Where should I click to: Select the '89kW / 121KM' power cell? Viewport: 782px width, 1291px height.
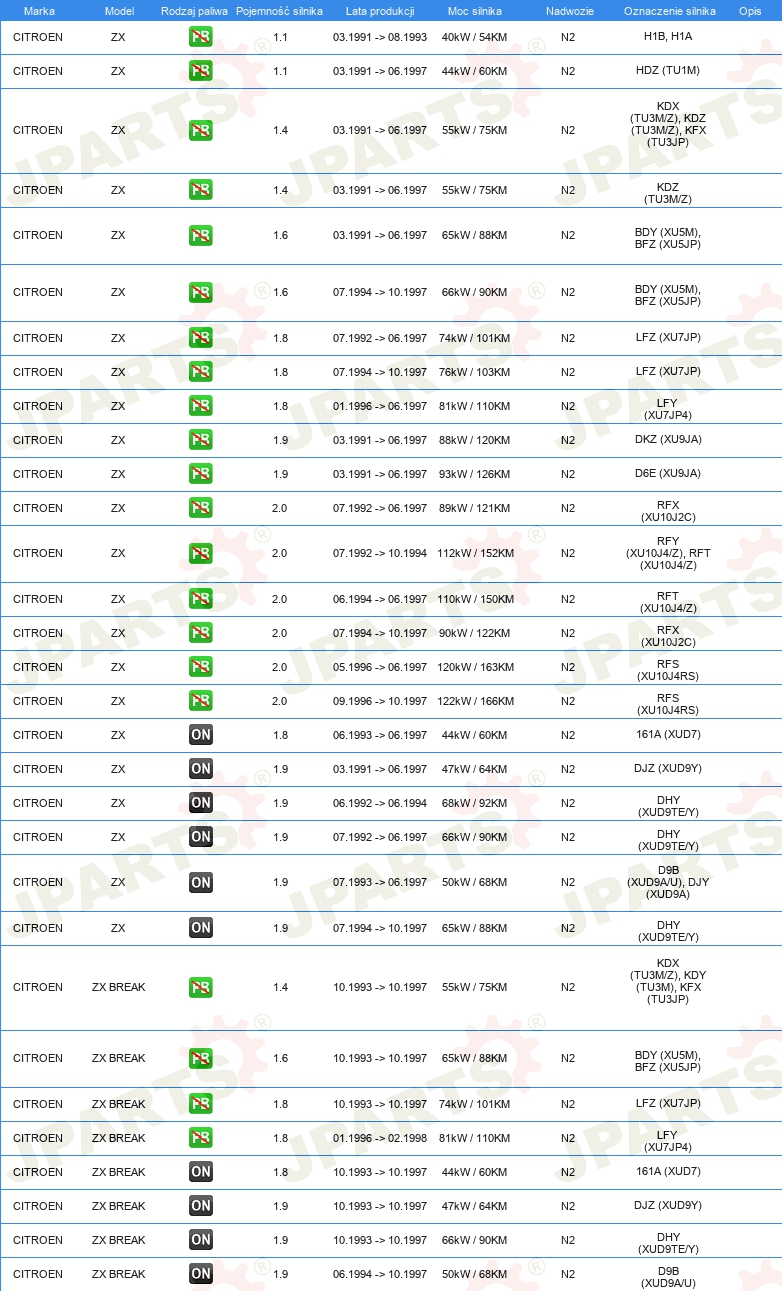[475, 508]
